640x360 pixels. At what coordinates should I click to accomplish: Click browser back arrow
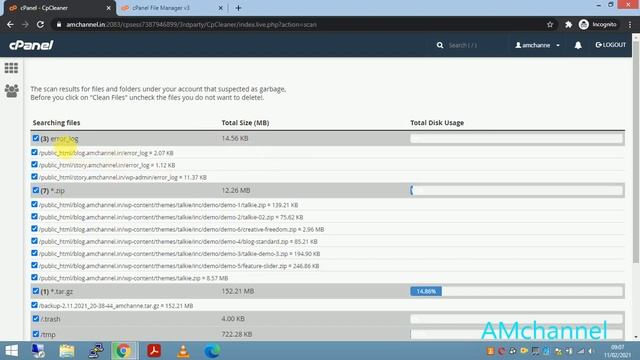[x=10, y=24]
